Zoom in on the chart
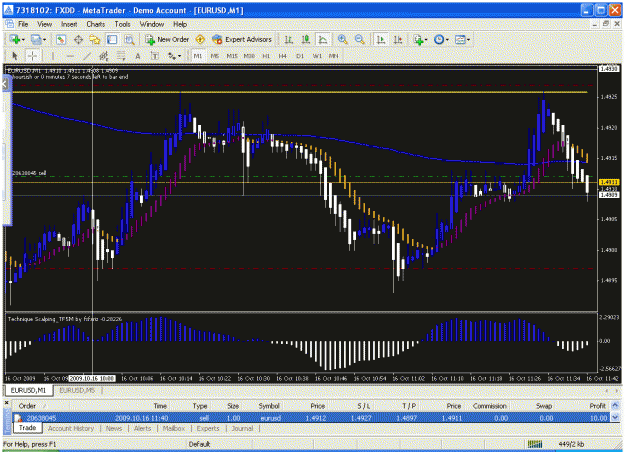The height and width of the screenshot is (452, 625). coord(342,39)
